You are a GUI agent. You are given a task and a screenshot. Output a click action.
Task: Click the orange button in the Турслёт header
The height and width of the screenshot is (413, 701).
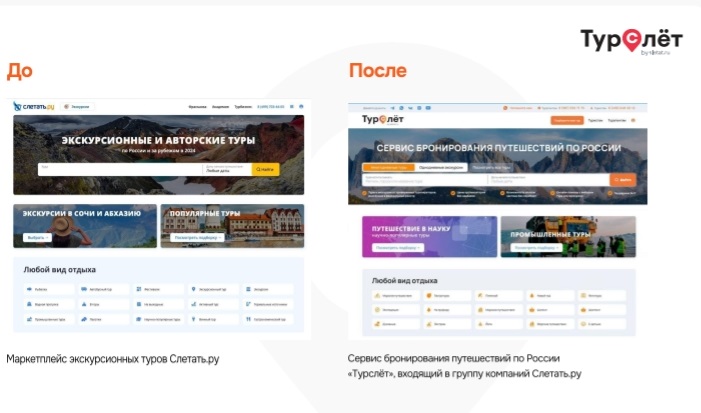(567, 120)
